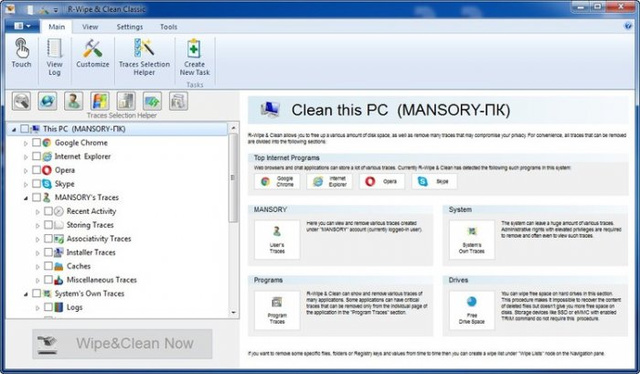Open User's Traces card

tap(277, 240)
